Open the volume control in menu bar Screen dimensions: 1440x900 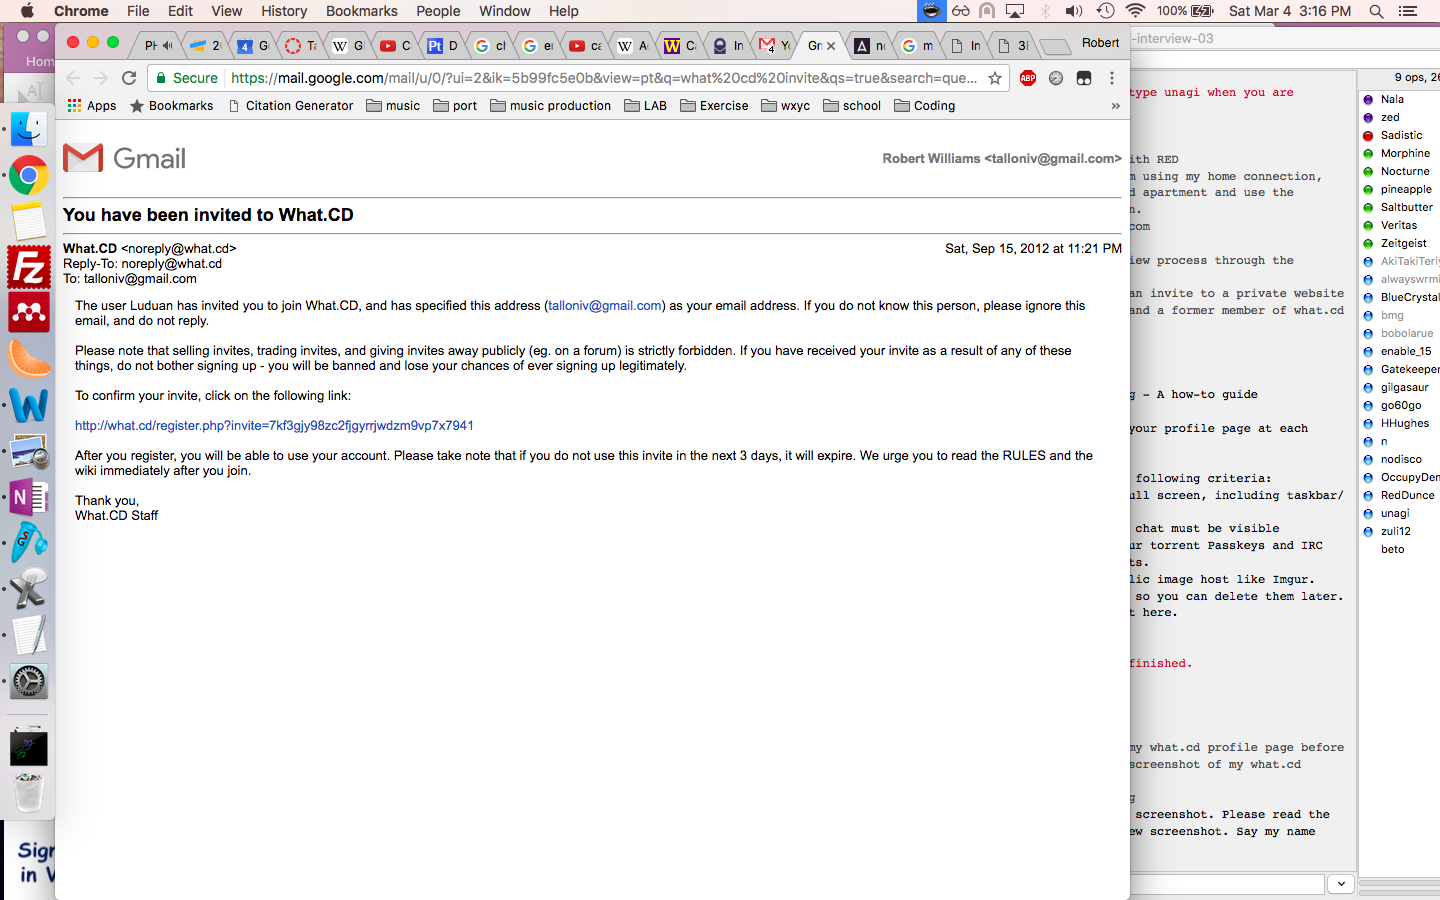coord(1074,11)
